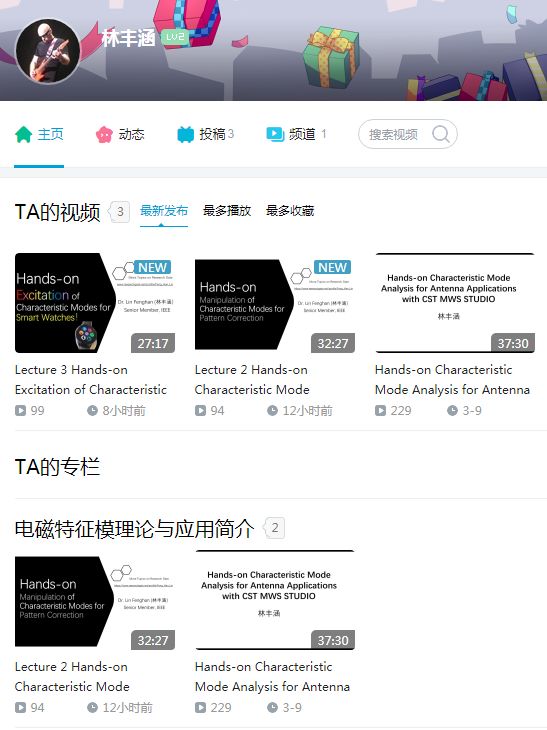Click the user avatar photo
This screenshot has height=730, width=547.
pyautogui.click(x=48, y=51)
